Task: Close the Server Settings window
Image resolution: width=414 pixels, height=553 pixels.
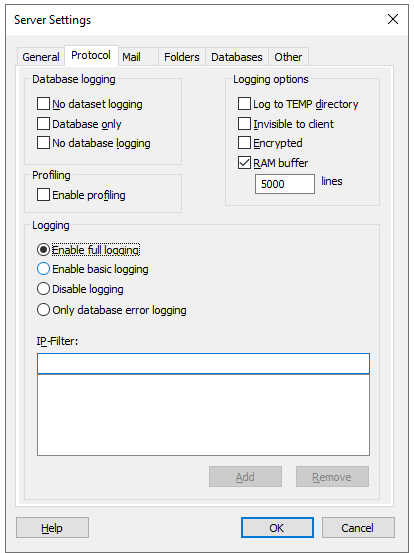Action: 393,19
